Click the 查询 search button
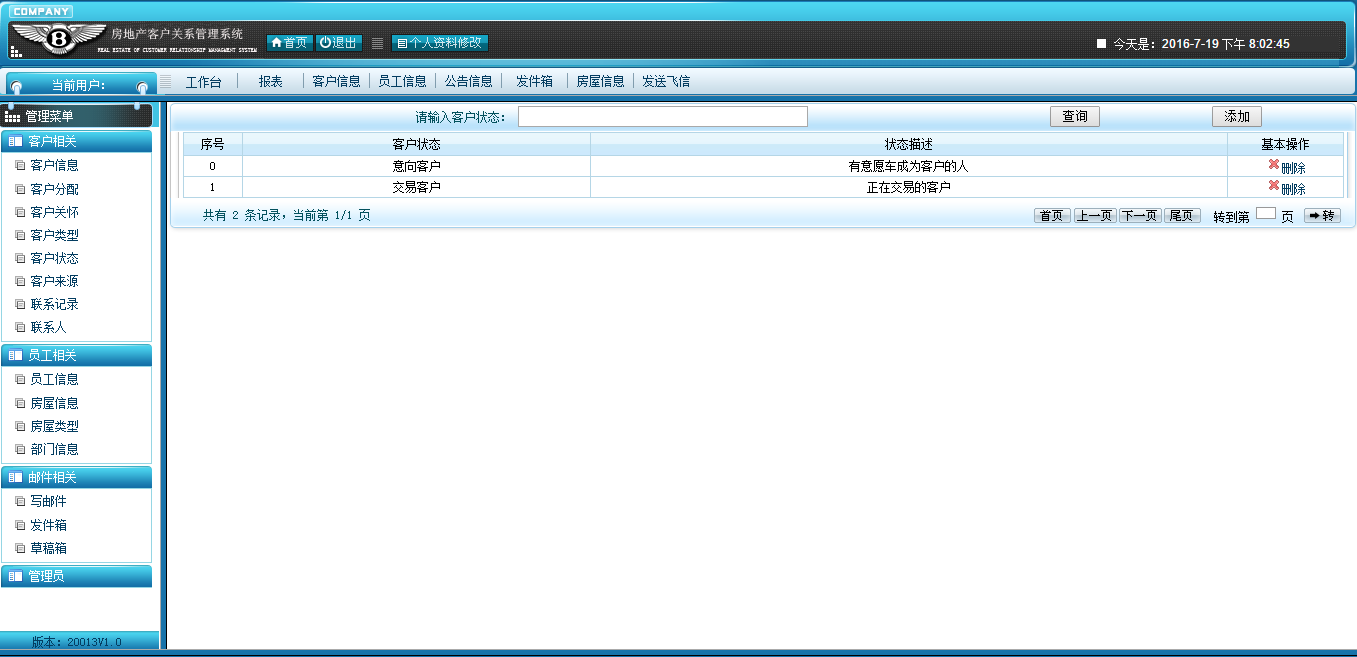 [1075, 117]
